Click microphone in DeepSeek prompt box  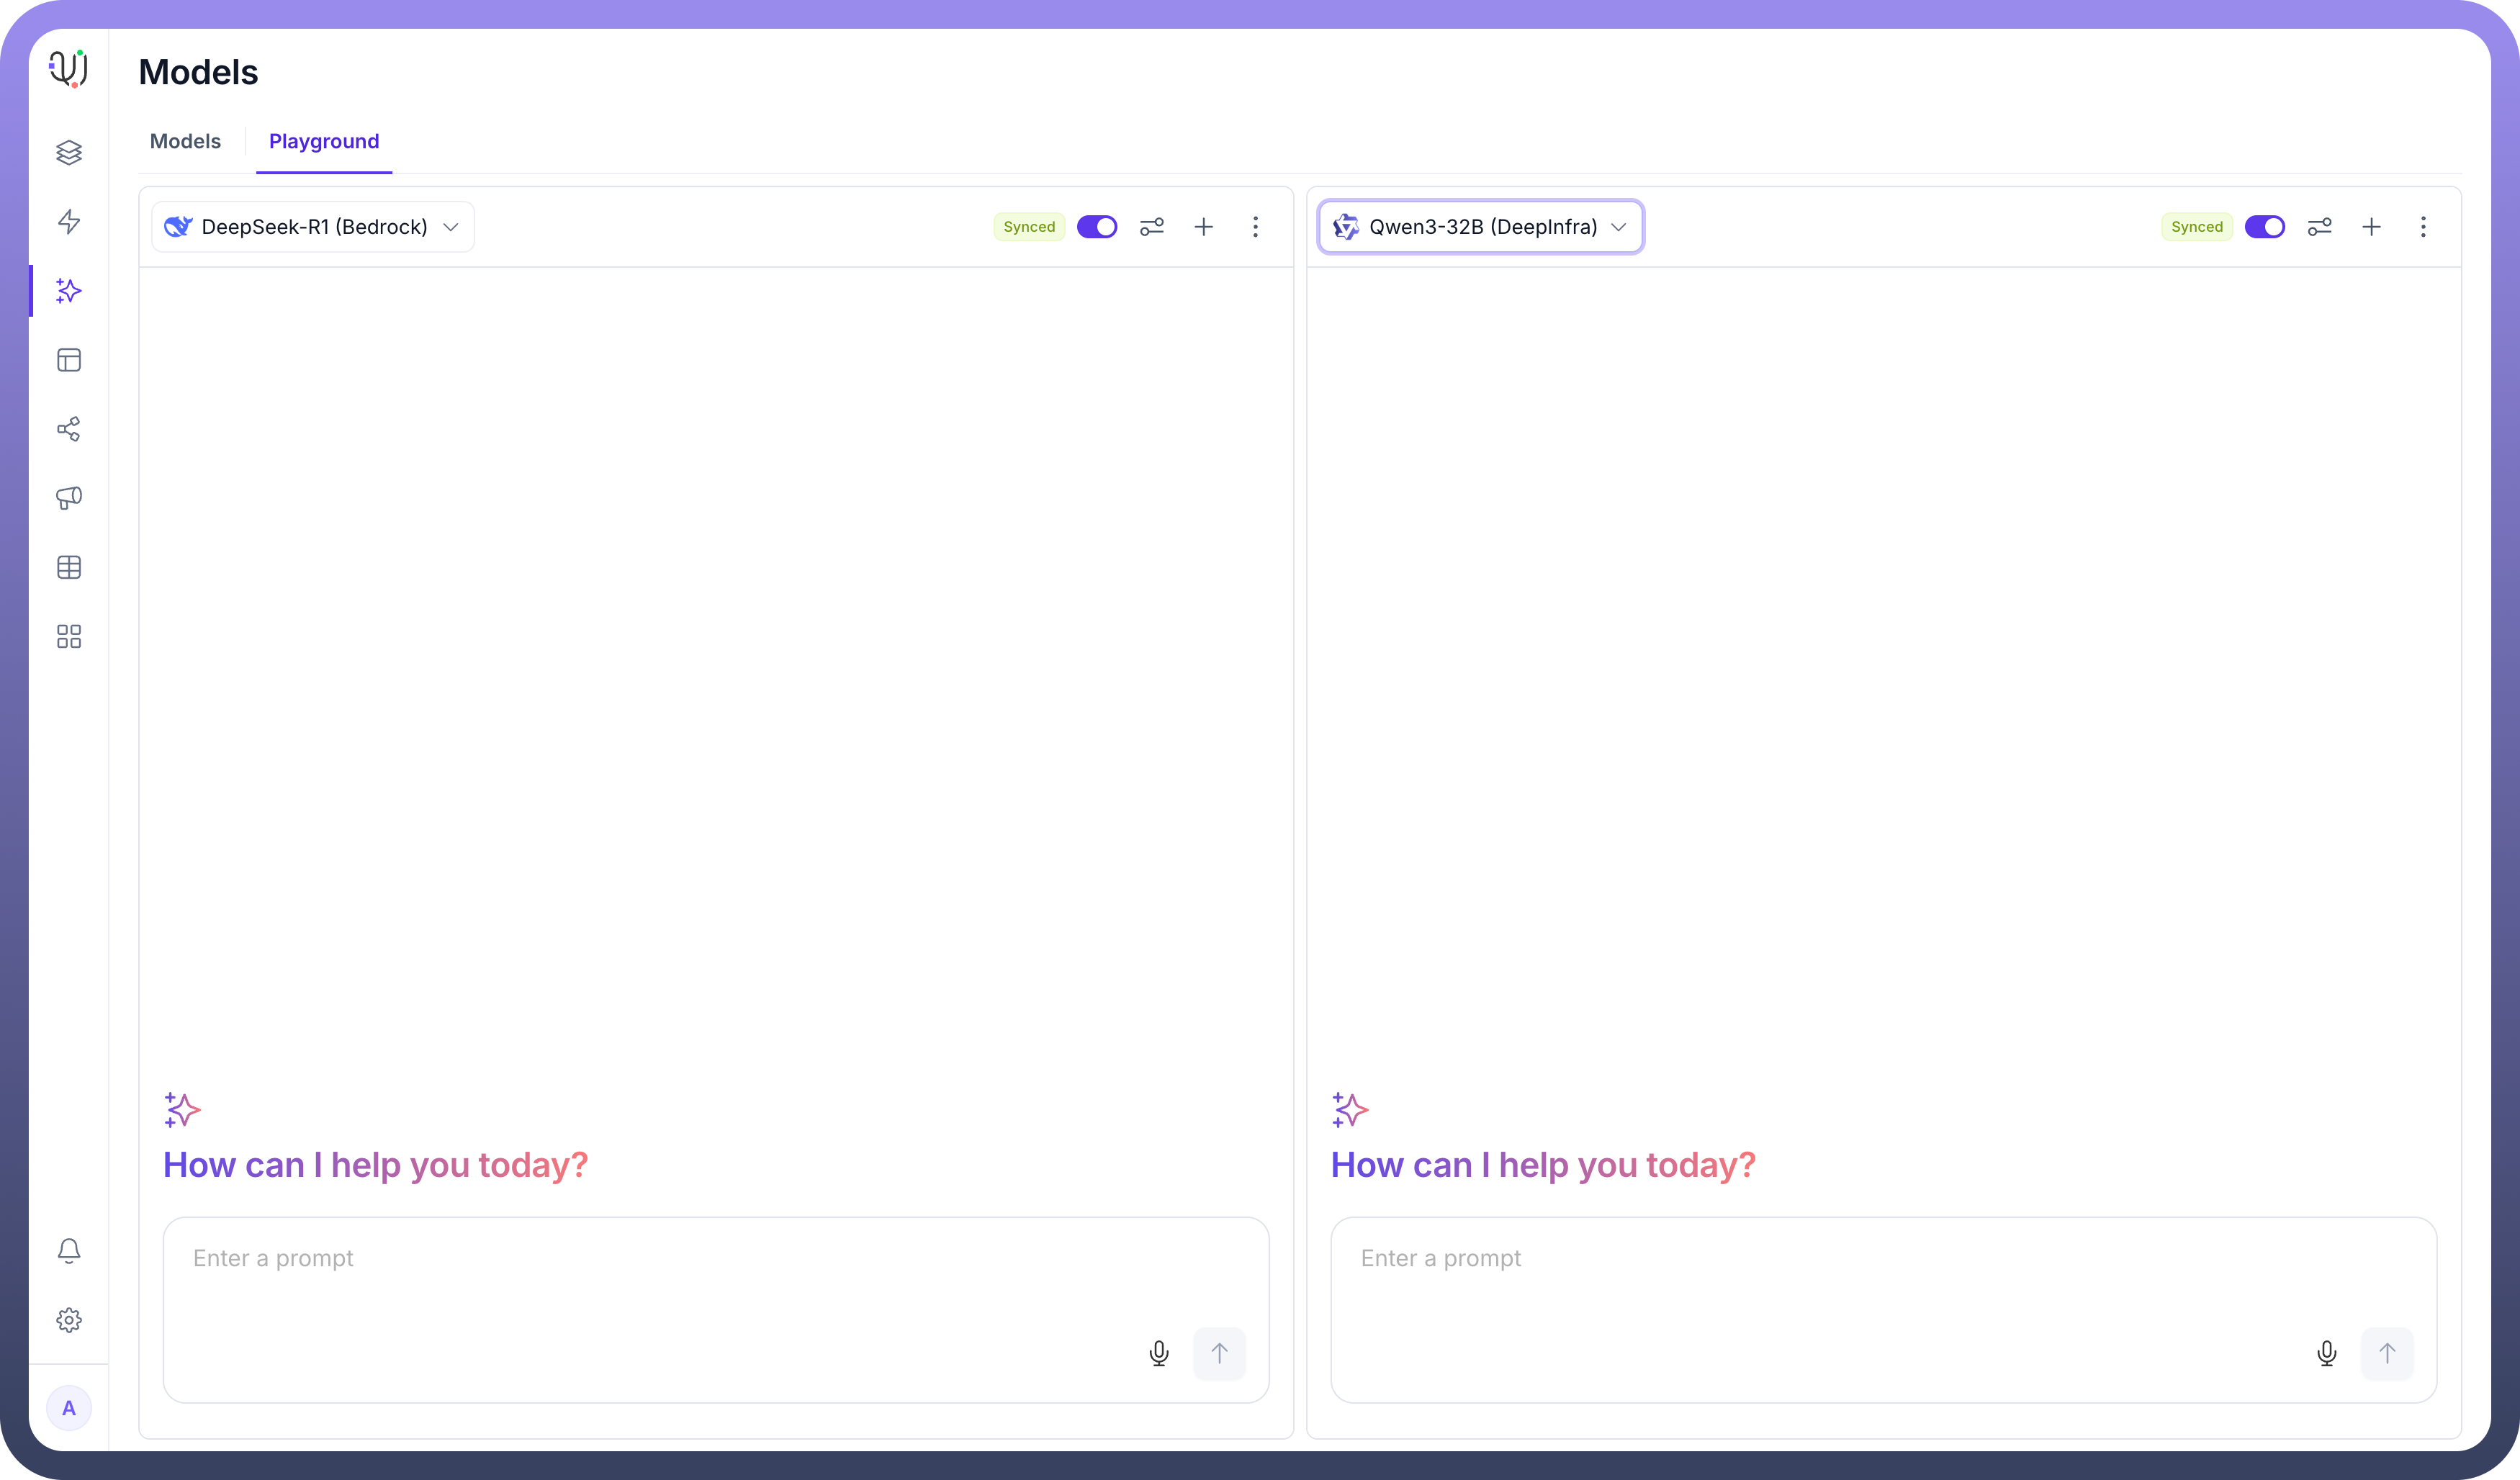[x=1158, y=1353]
